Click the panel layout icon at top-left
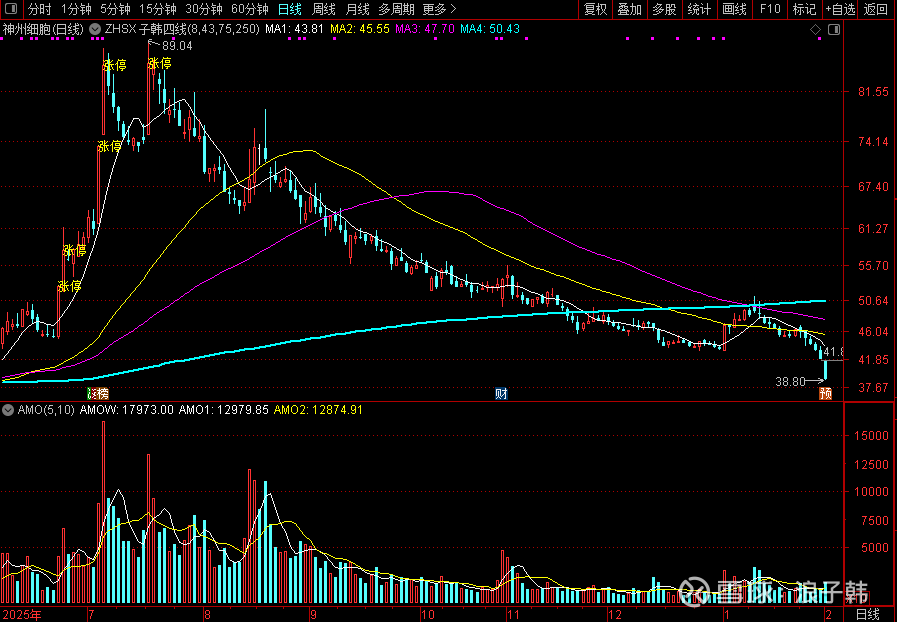Screen dimensions: 897x622 pos(10,9)
